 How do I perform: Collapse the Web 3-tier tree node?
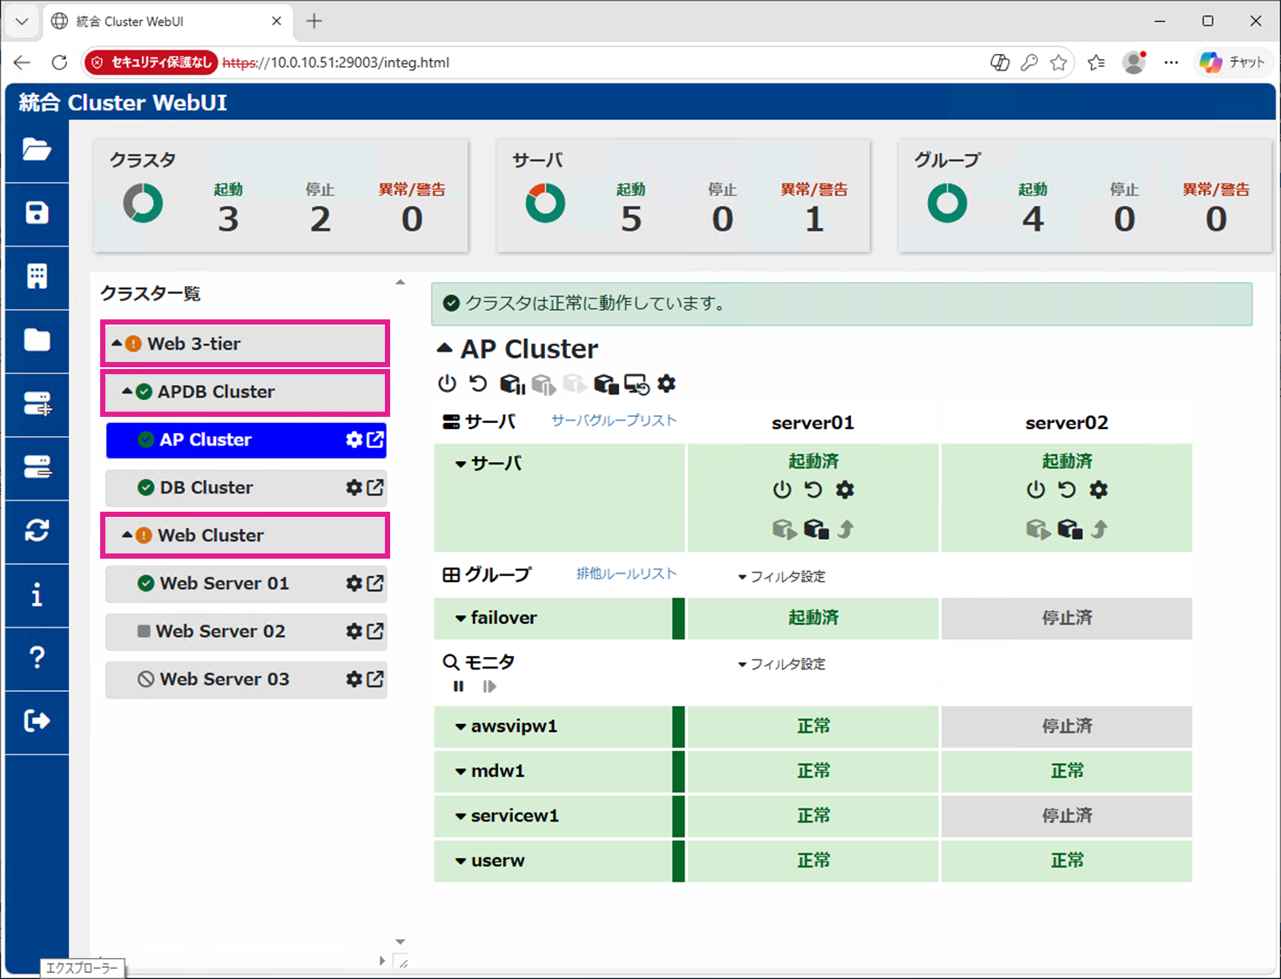coord(117,343)
